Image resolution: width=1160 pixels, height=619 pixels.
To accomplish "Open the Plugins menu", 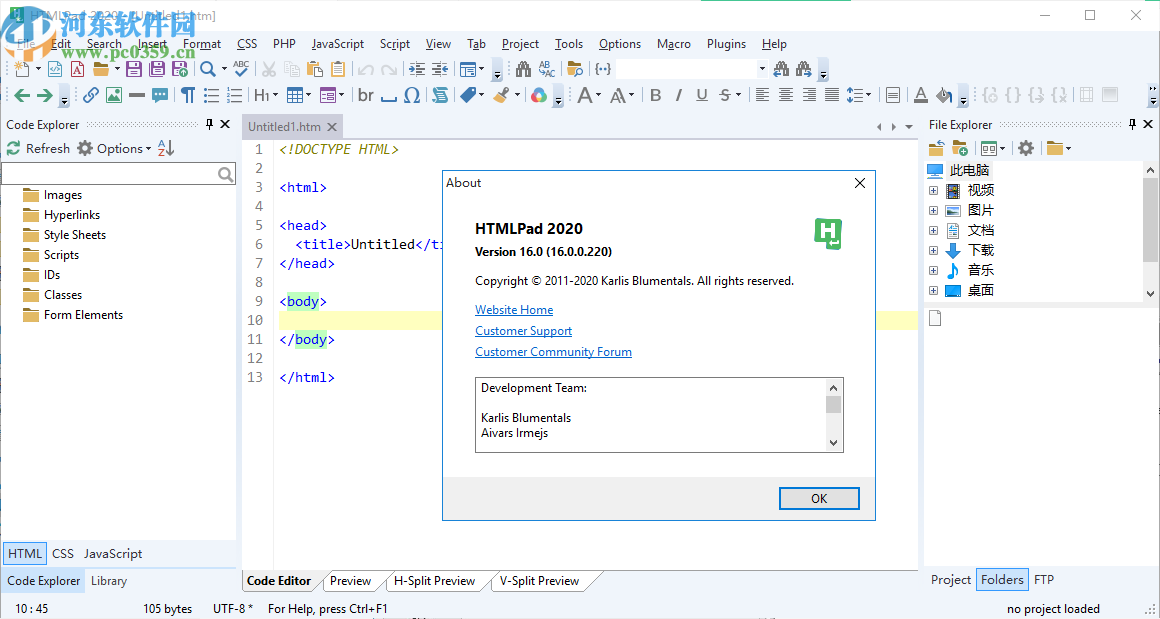I will tap(726, 44).
